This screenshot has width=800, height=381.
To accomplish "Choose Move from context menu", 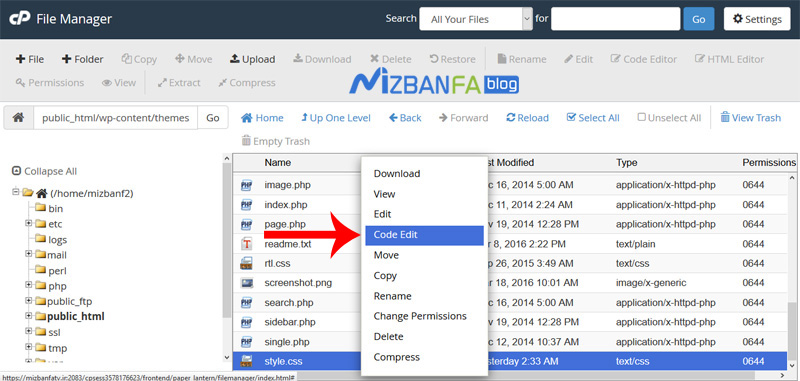I will pos(424,255).
